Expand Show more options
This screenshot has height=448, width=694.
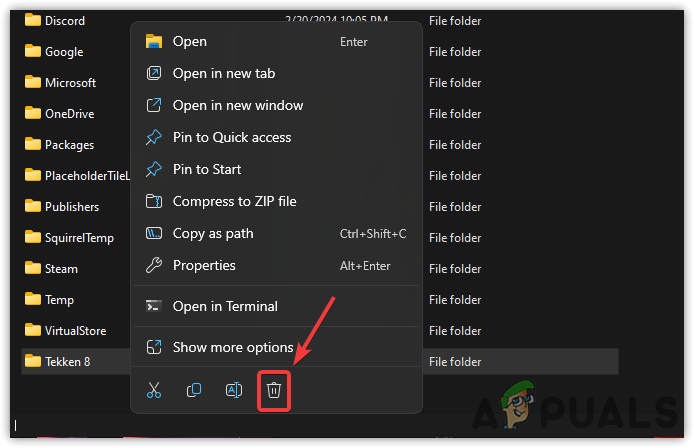233,347
